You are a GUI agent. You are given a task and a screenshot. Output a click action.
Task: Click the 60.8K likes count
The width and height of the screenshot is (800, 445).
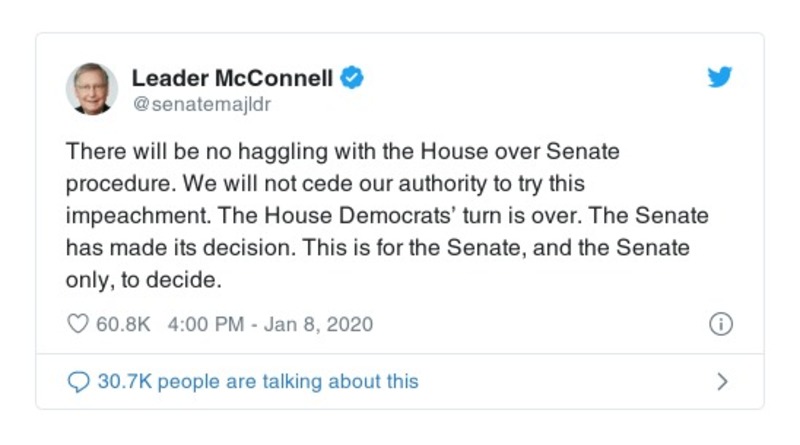(121, 324)
